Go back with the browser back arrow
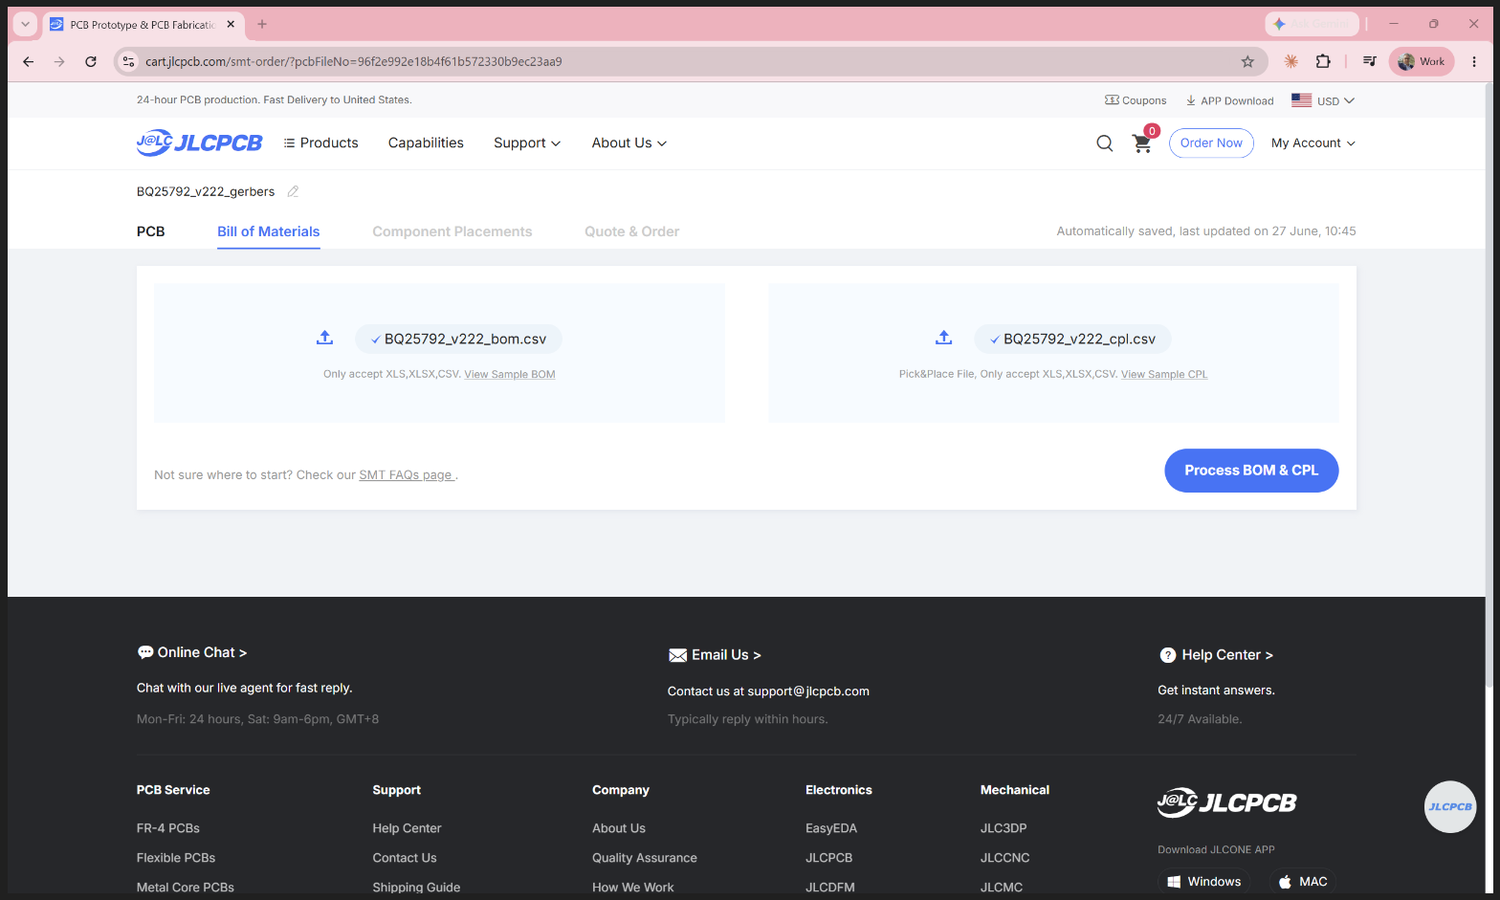Viewport: 1500px width, 900px height. coord(28,61)
